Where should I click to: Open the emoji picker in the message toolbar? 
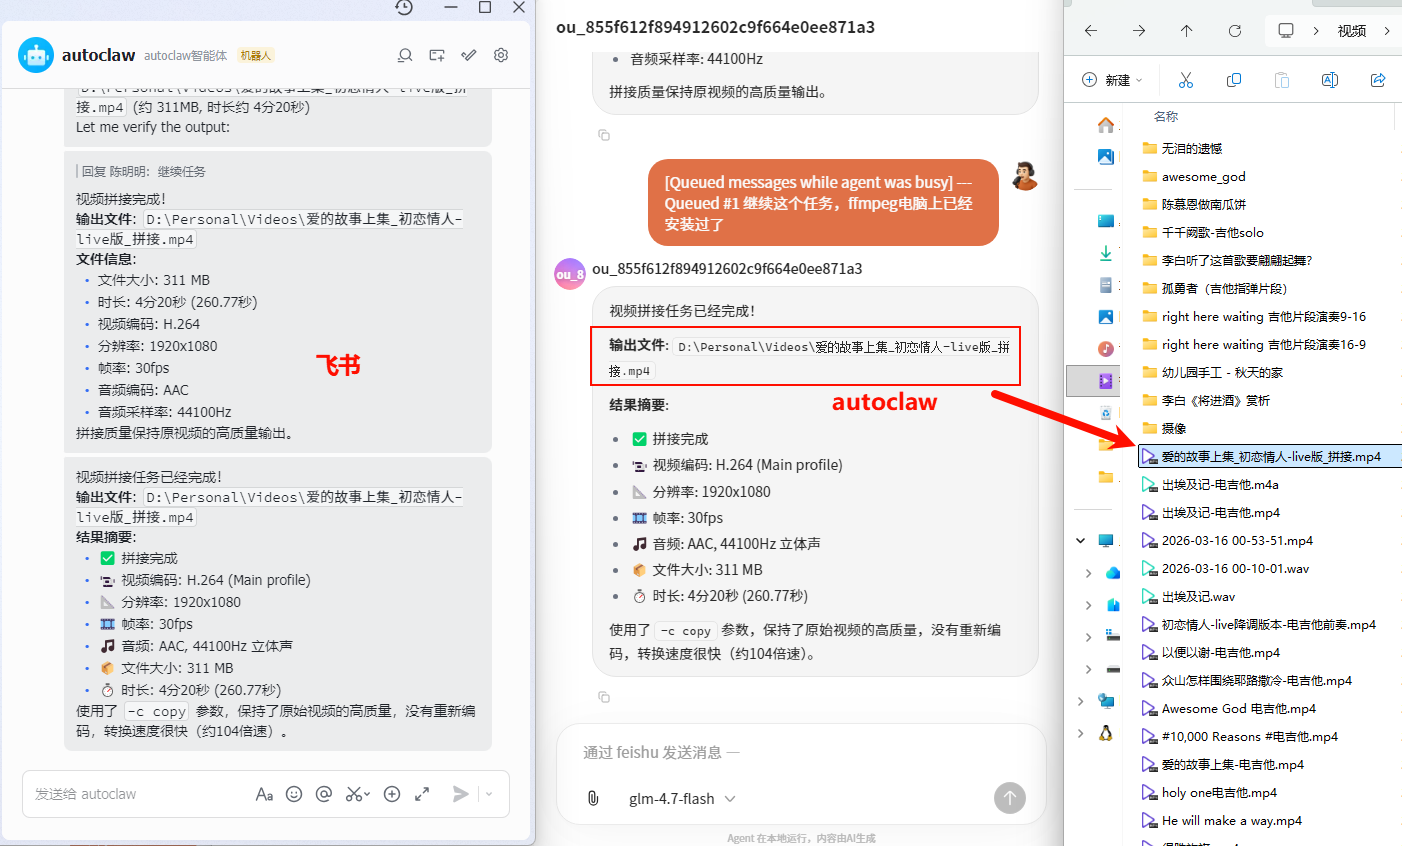(x=293, y=793)
